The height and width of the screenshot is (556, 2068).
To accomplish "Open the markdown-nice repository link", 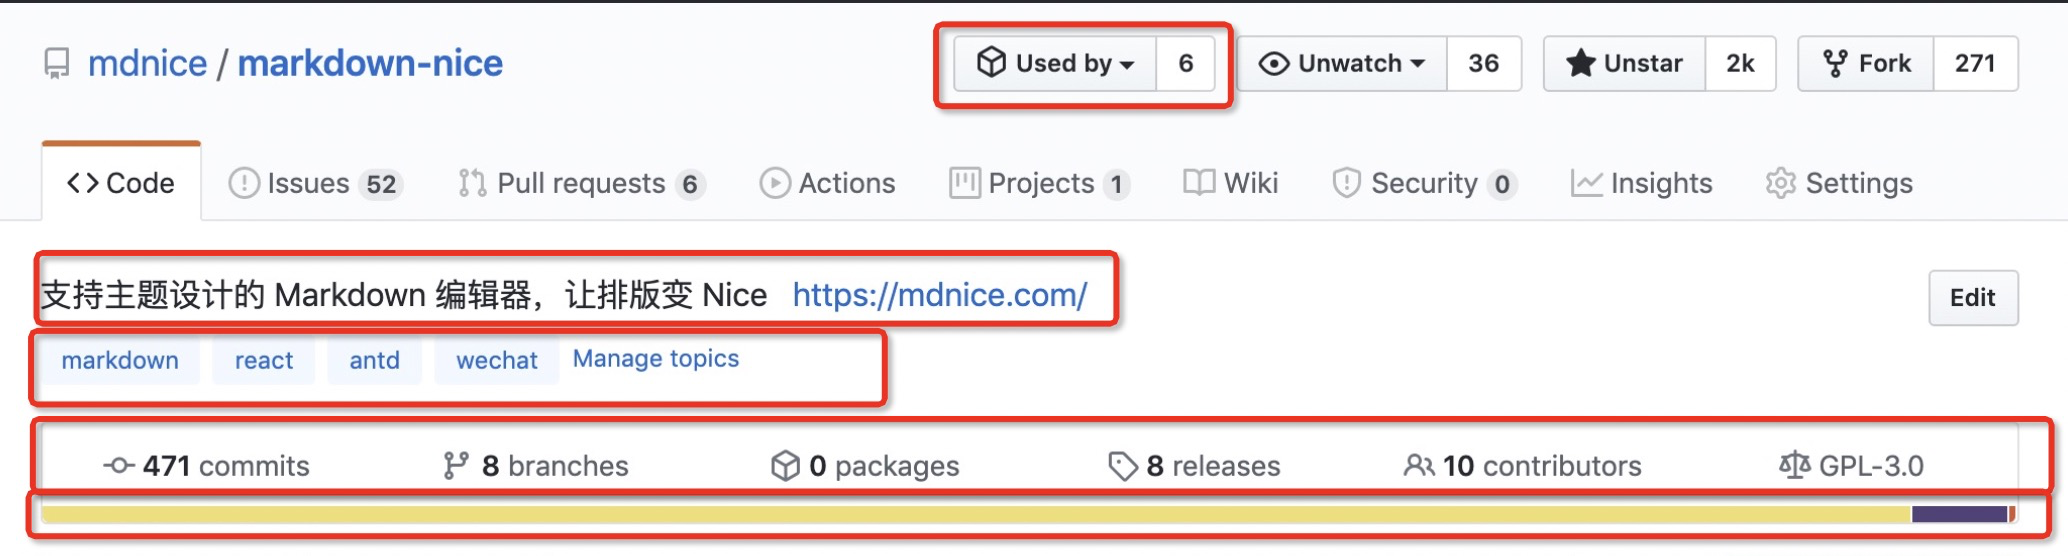I will (370, 63).
